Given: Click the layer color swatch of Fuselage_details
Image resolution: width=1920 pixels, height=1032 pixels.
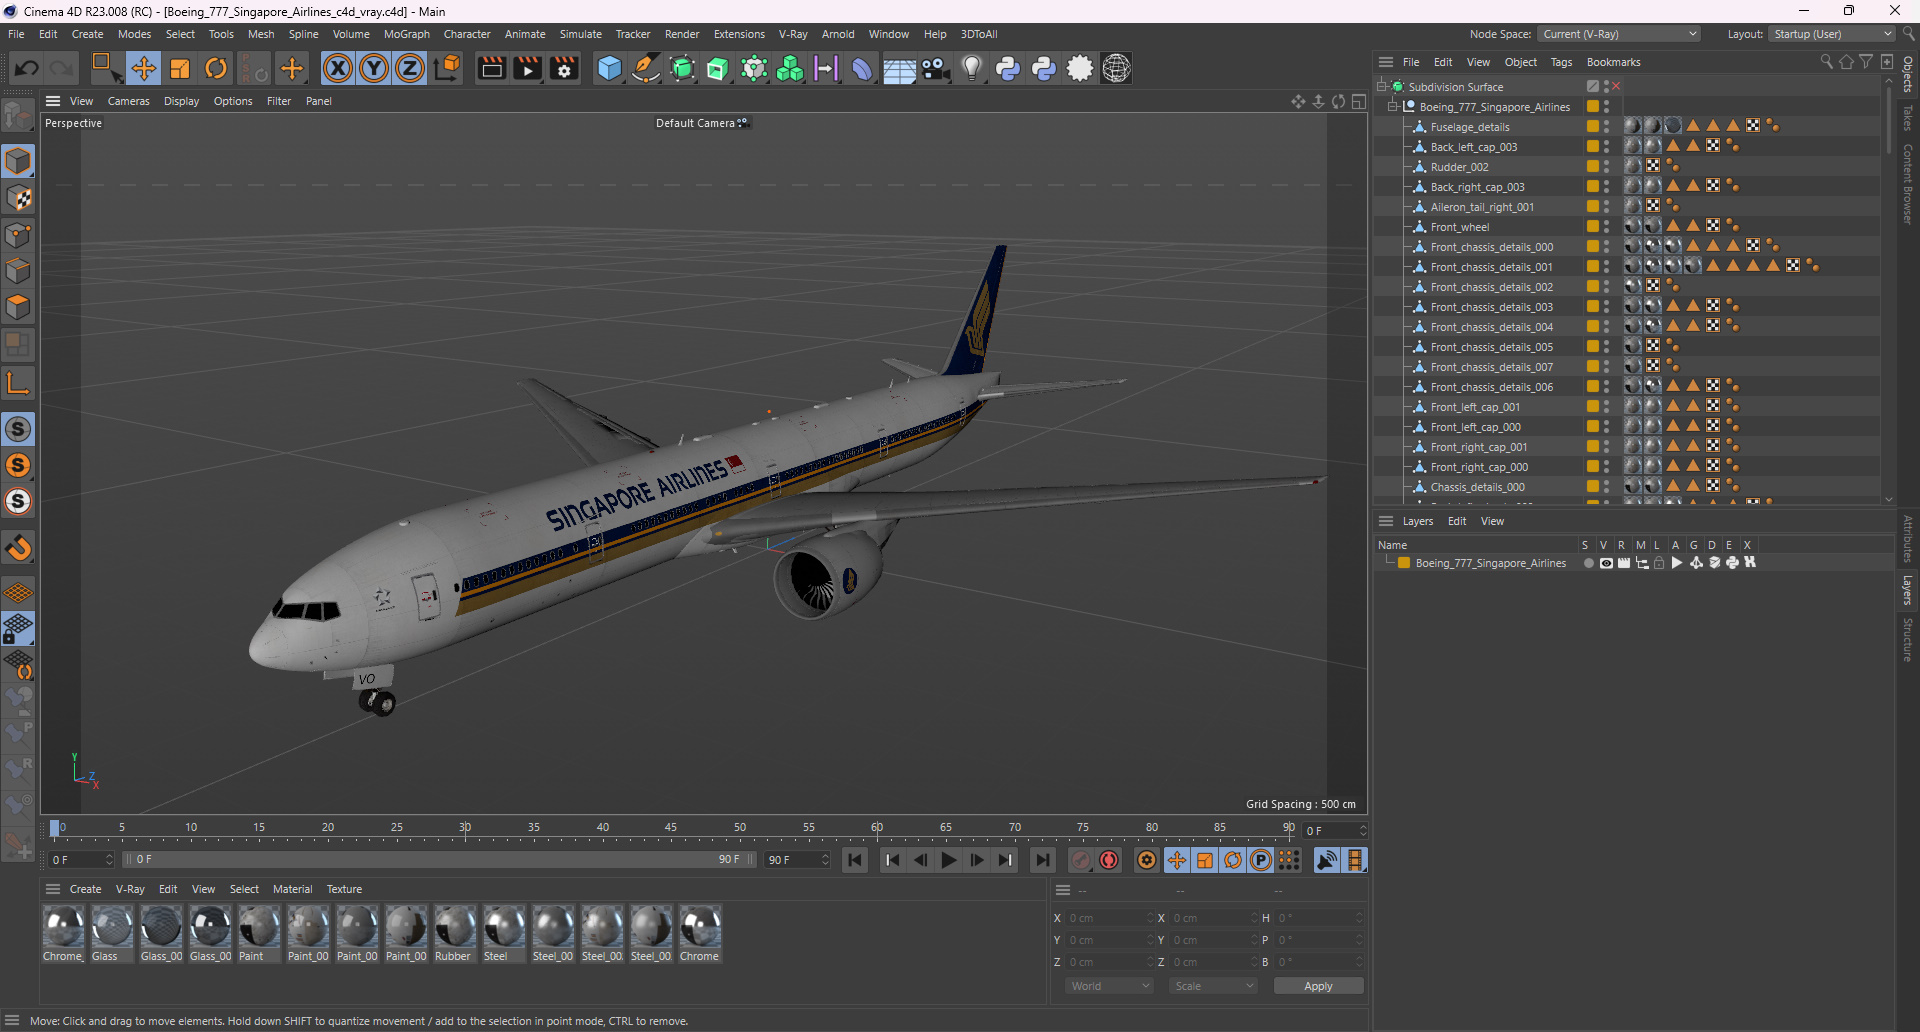Looking at the screenshot, I should (x=1592, y=127).
